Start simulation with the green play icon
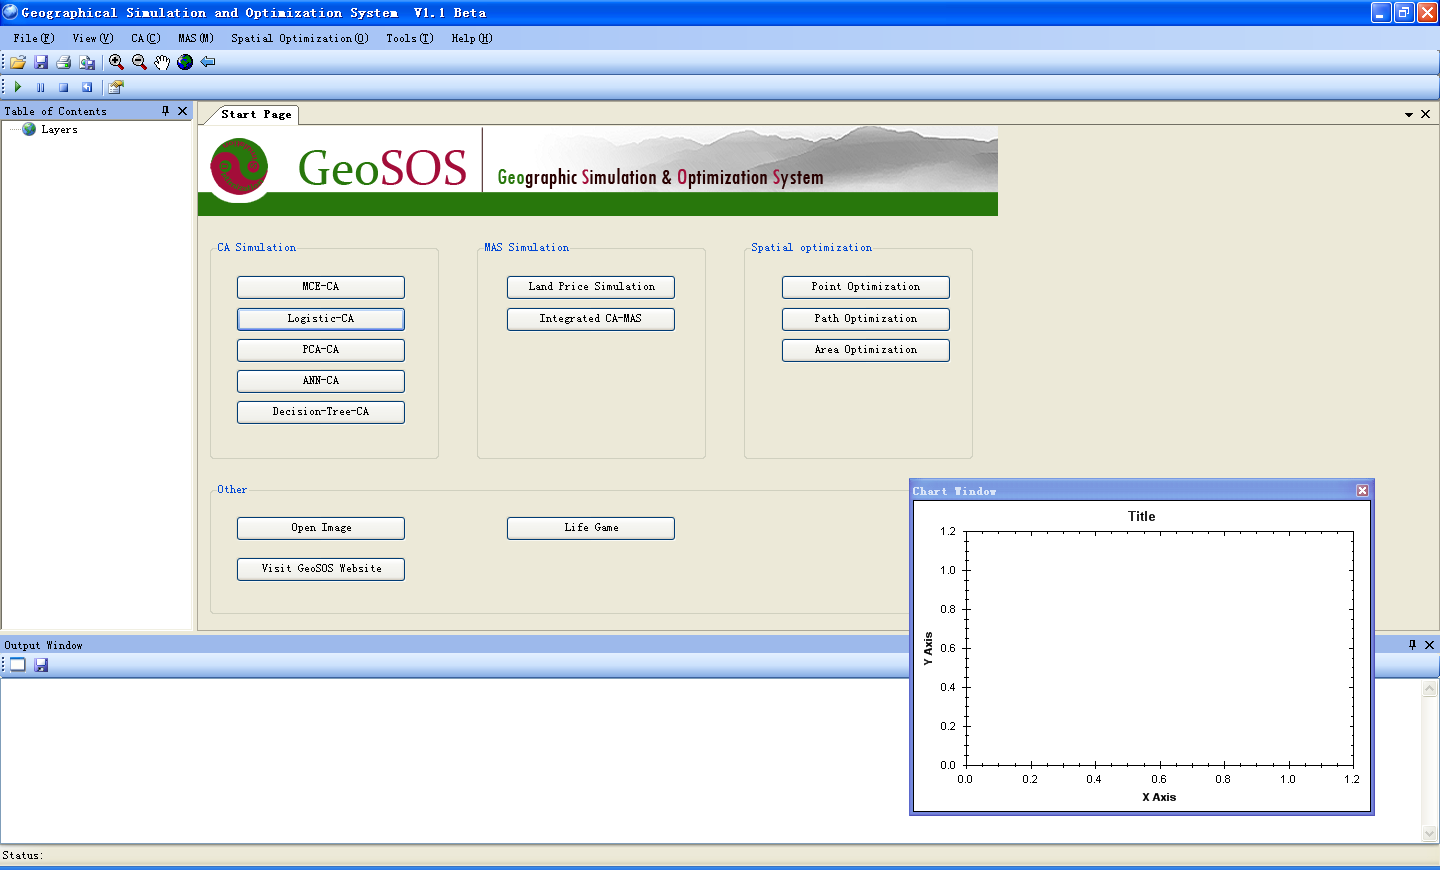Image resolution: width=1440 pixels, height=870 pixels. click(18, 87)
